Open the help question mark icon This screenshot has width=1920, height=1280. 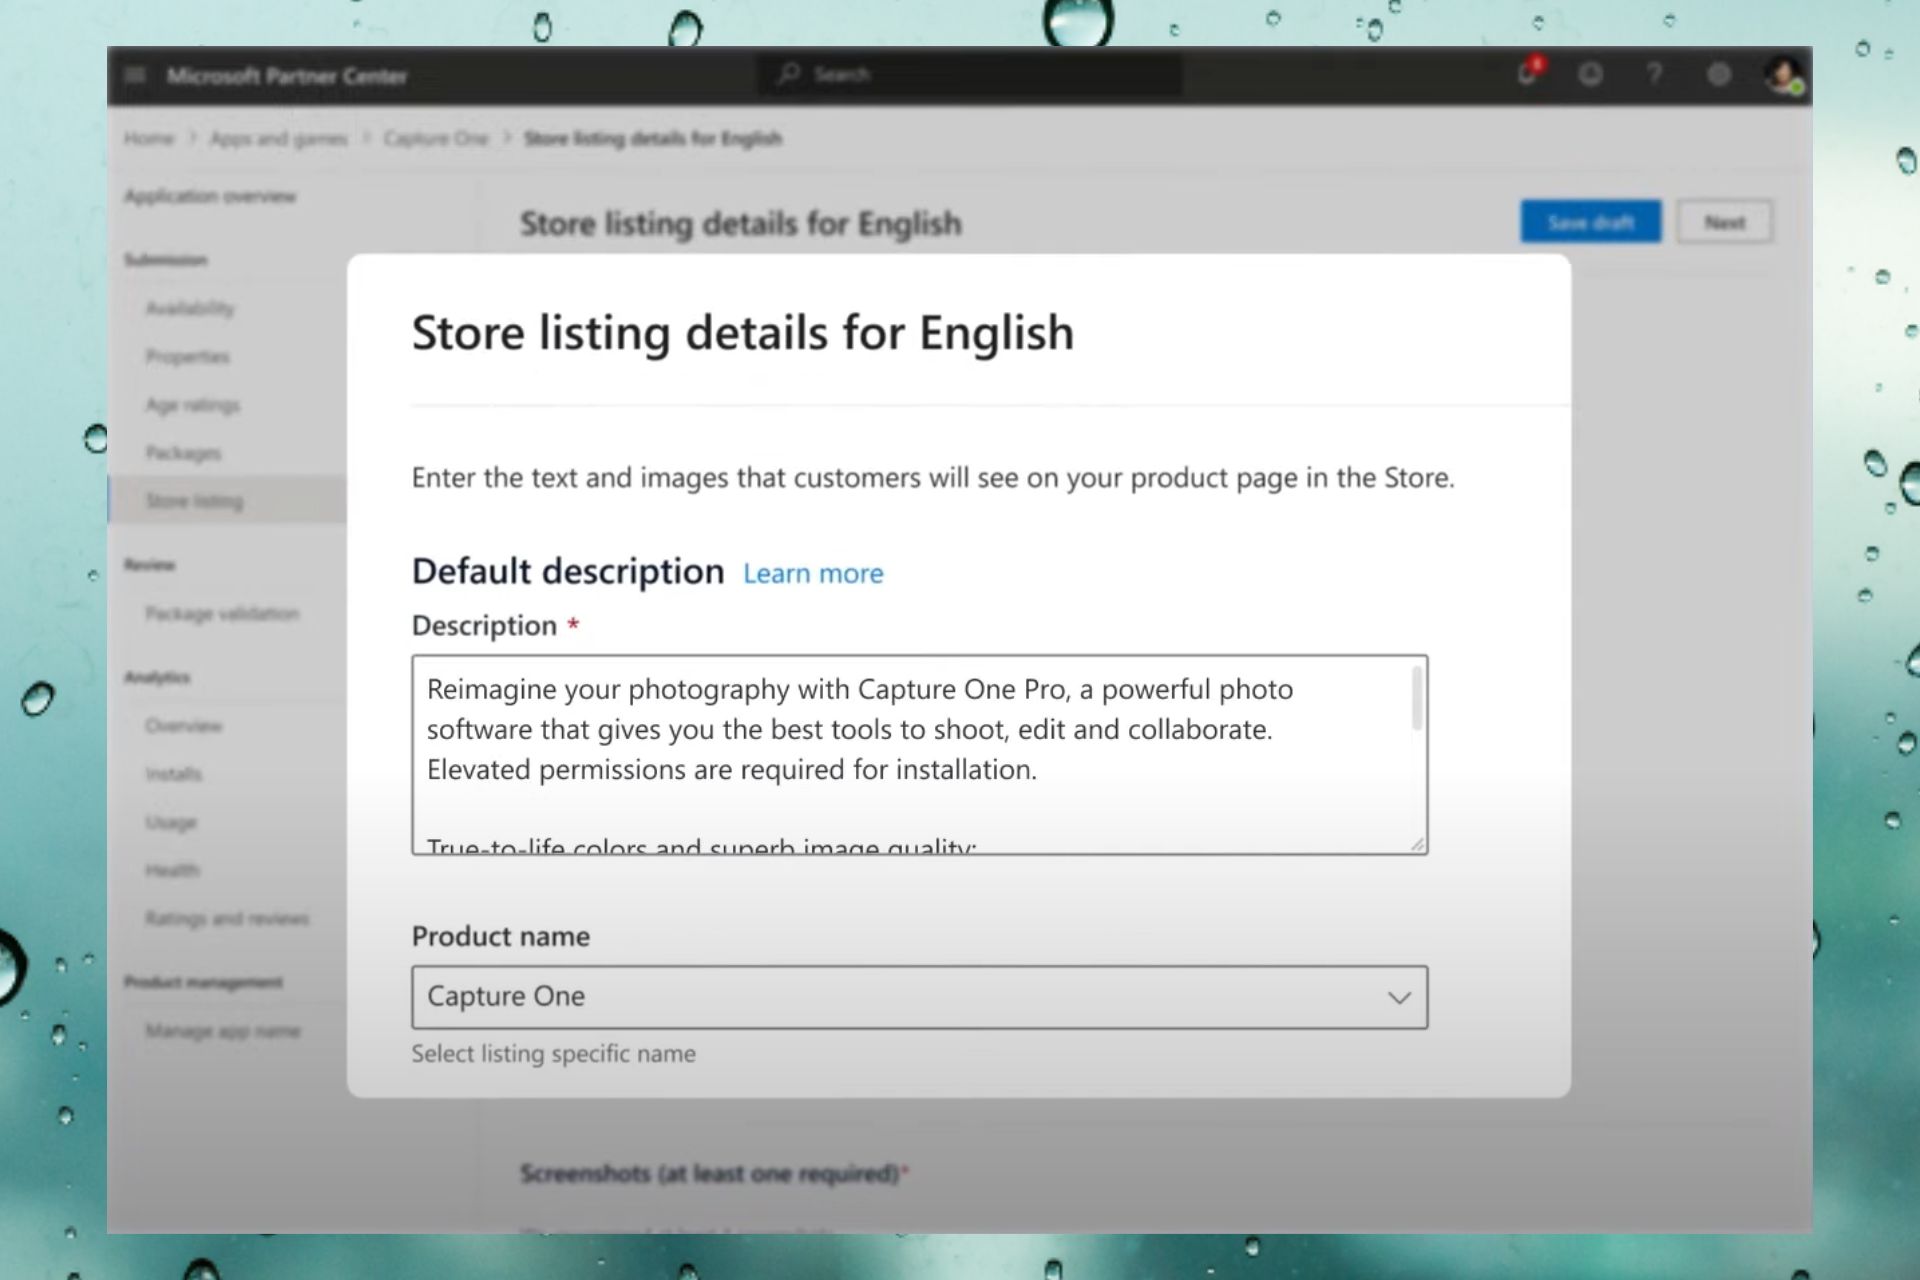1654,74
